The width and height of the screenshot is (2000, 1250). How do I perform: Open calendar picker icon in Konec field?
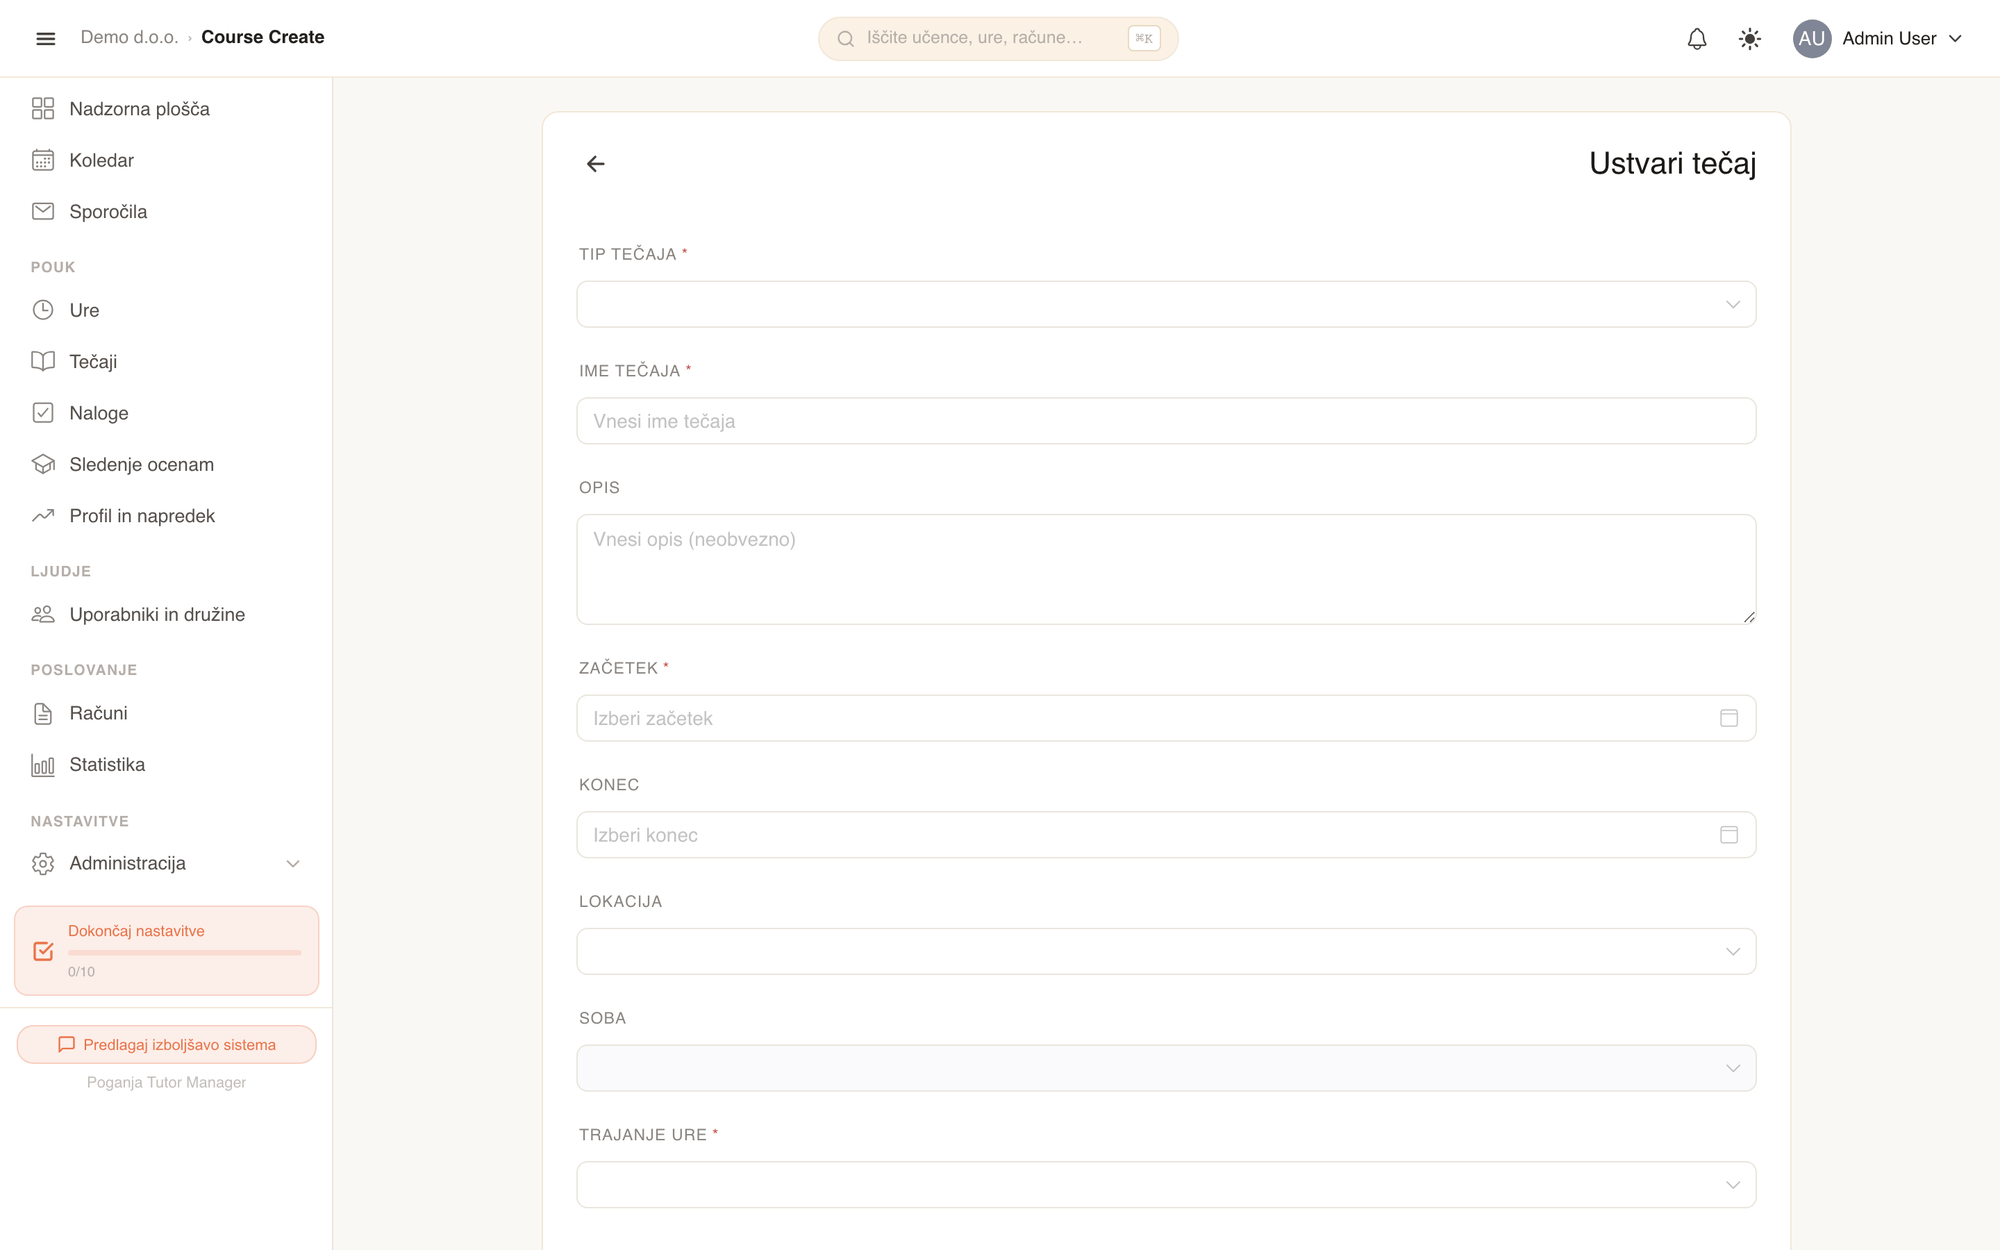(x=1729, y=835)
